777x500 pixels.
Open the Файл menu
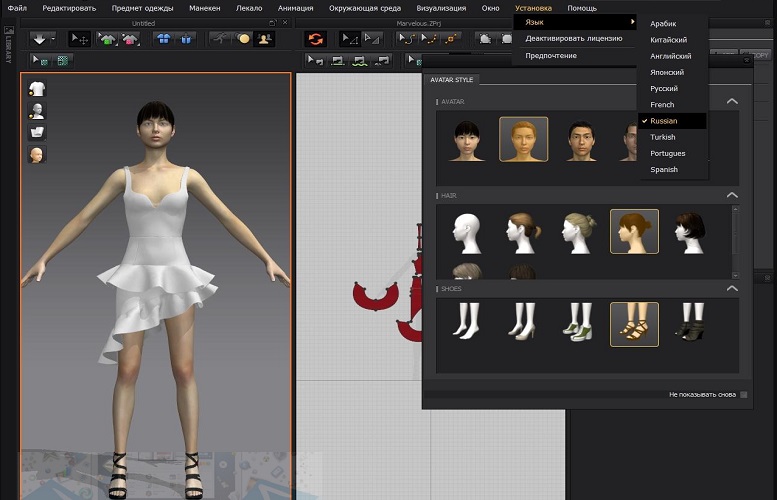(17, 8)
